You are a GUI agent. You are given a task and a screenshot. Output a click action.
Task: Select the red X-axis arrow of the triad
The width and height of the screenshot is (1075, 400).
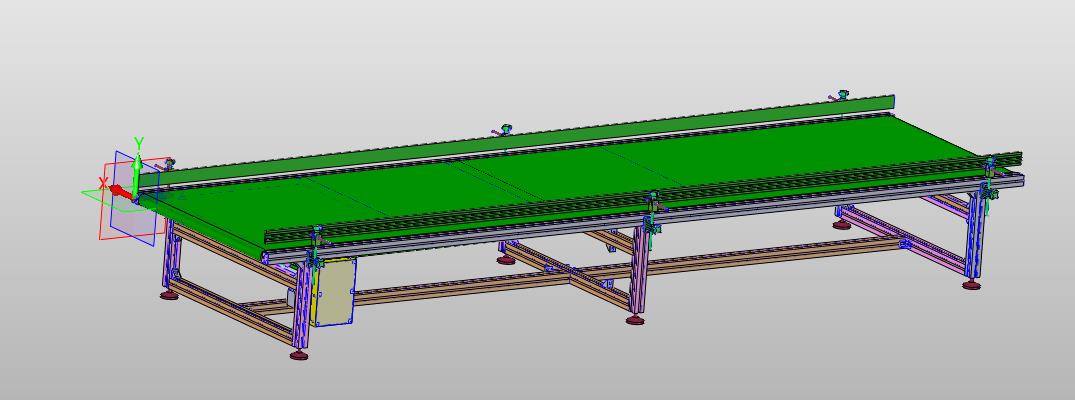[x=120, y=191]
